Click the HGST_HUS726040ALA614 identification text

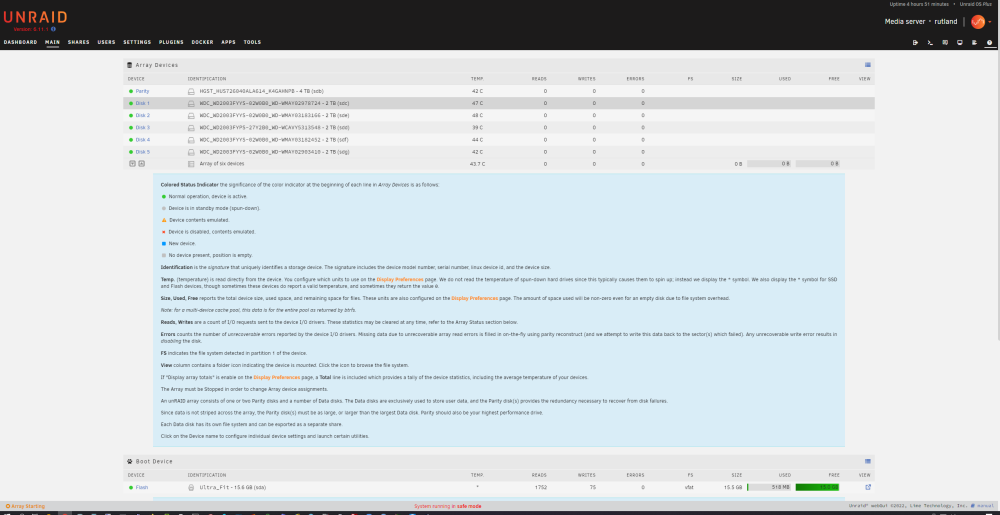[x=261, y=91]
